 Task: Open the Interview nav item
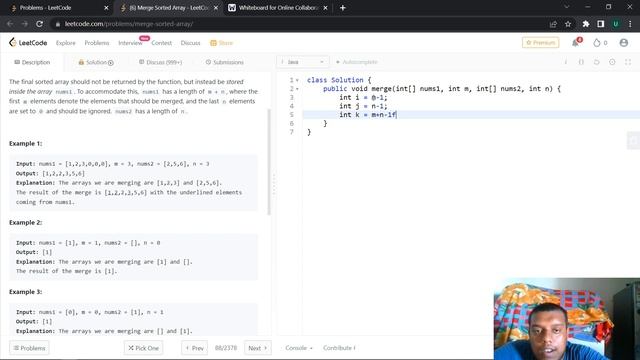pos(130,43)
